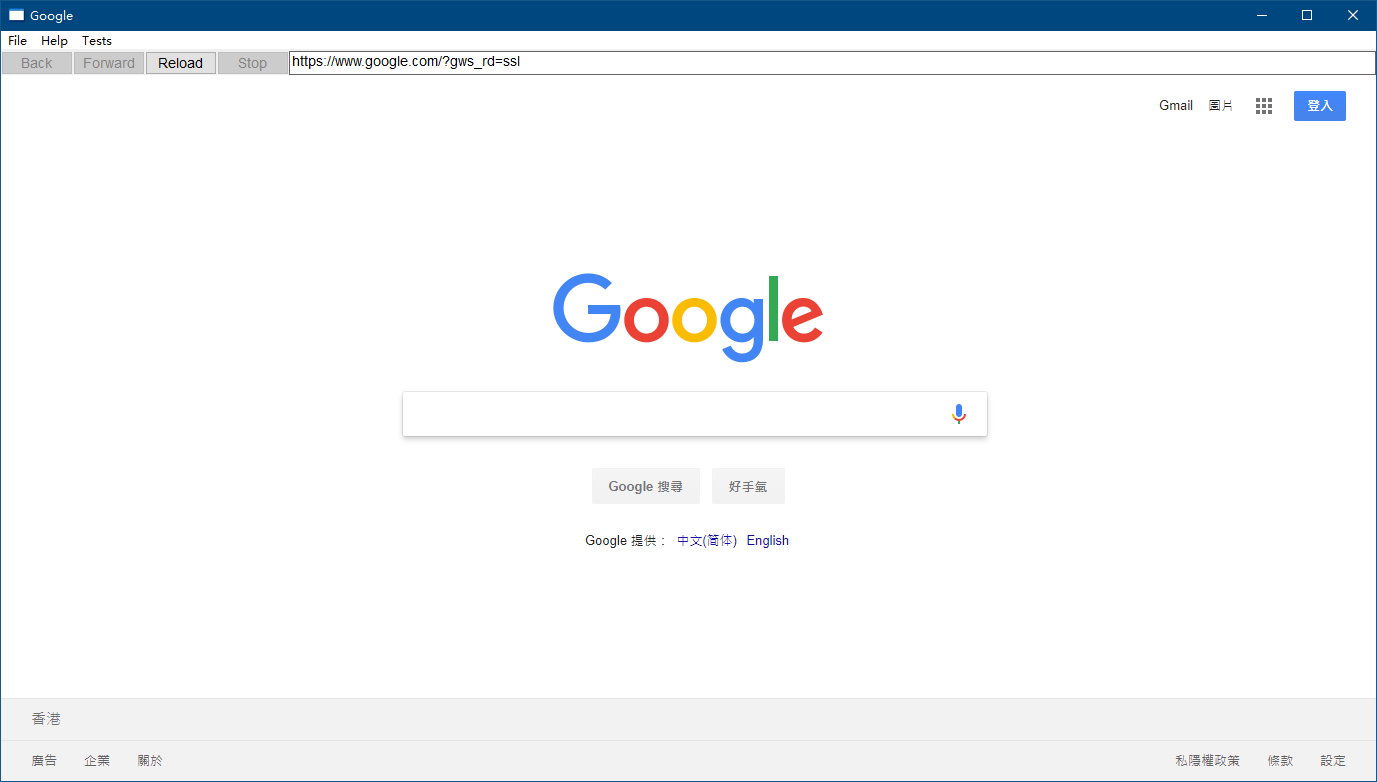1377x782 pixels.
Task: Start voice search with microphone icon
Action: tap(959, 414)
